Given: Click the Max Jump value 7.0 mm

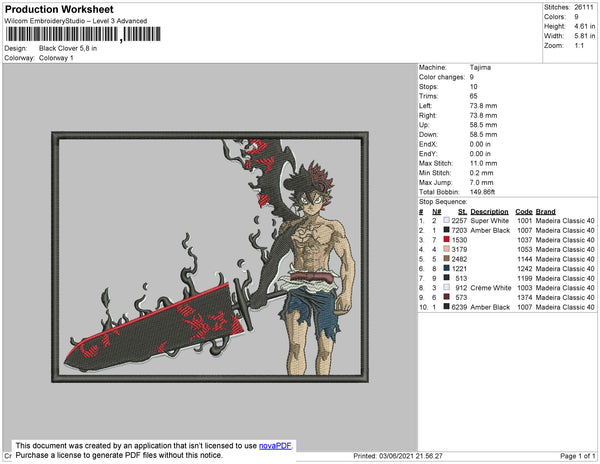Looking at the screenshot, I should pos(481,182).
